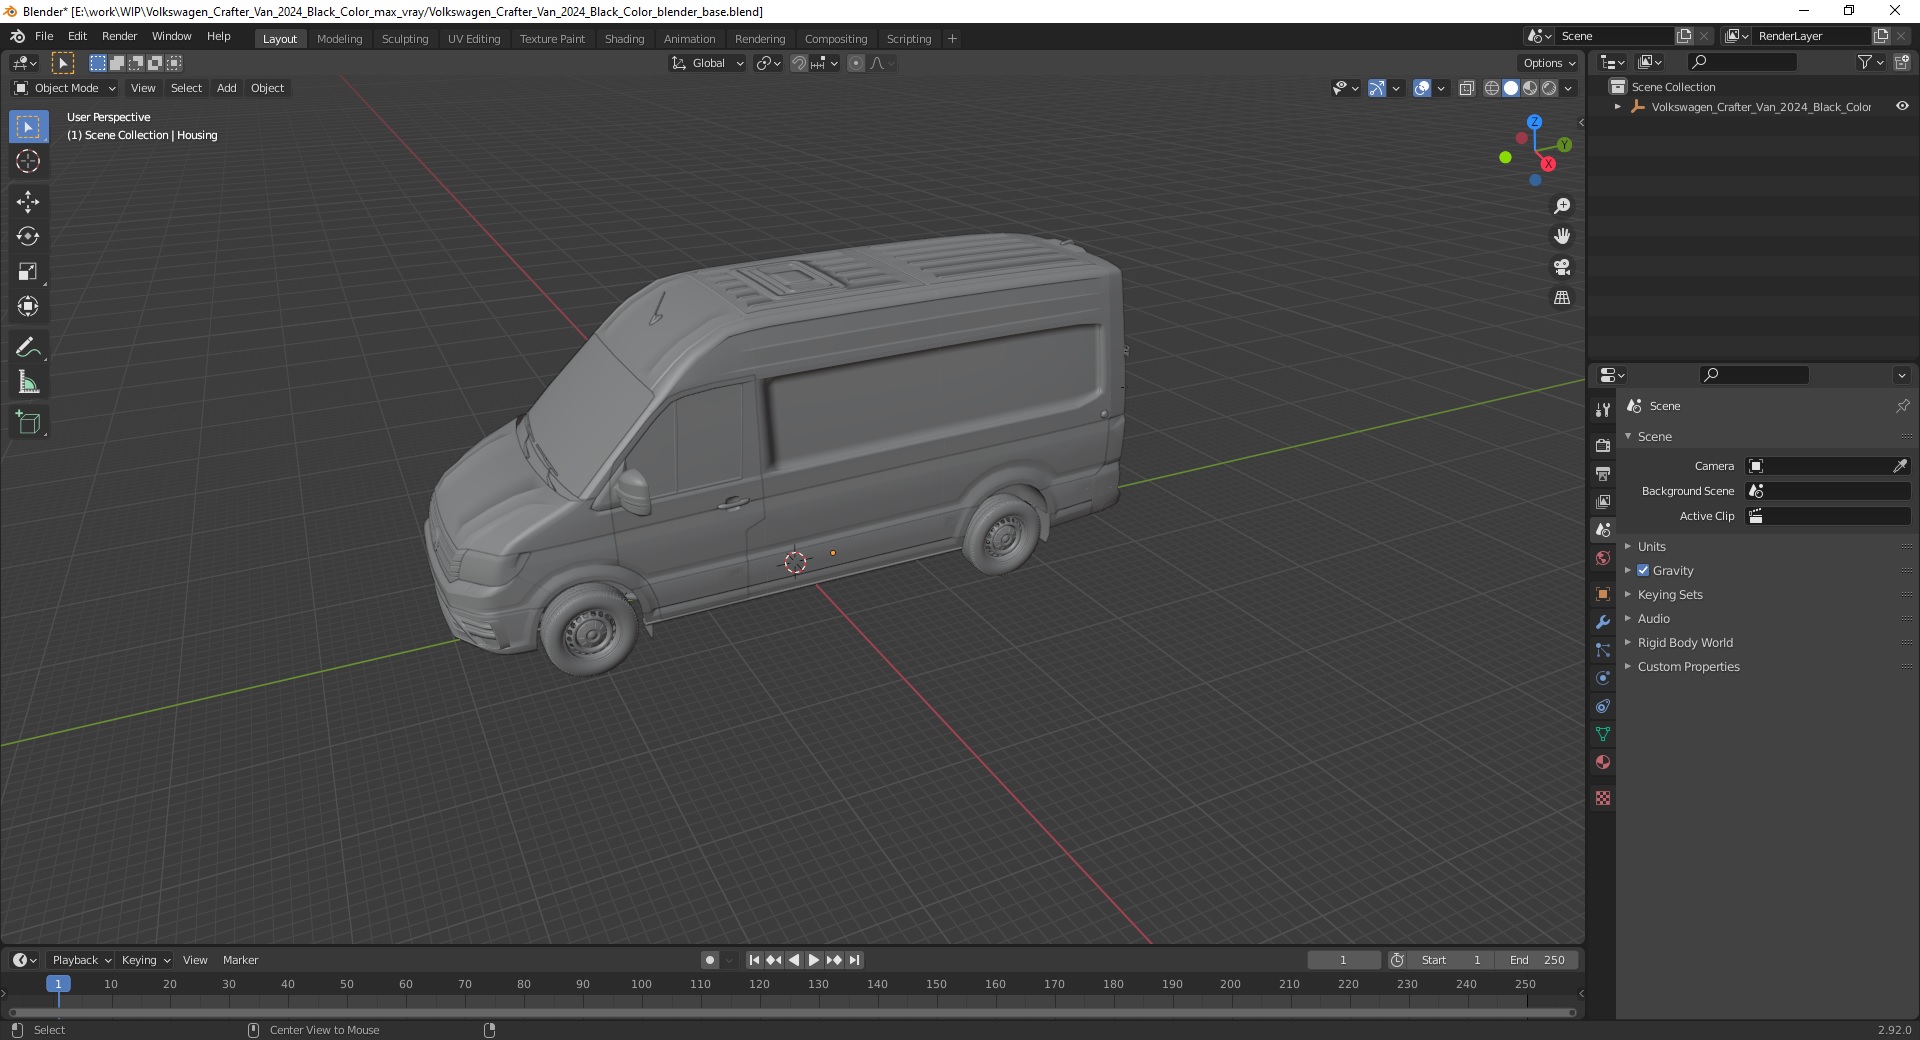Open the World properties tab
This screenshot has height=1040, width=1920.
coord(1603,558)
